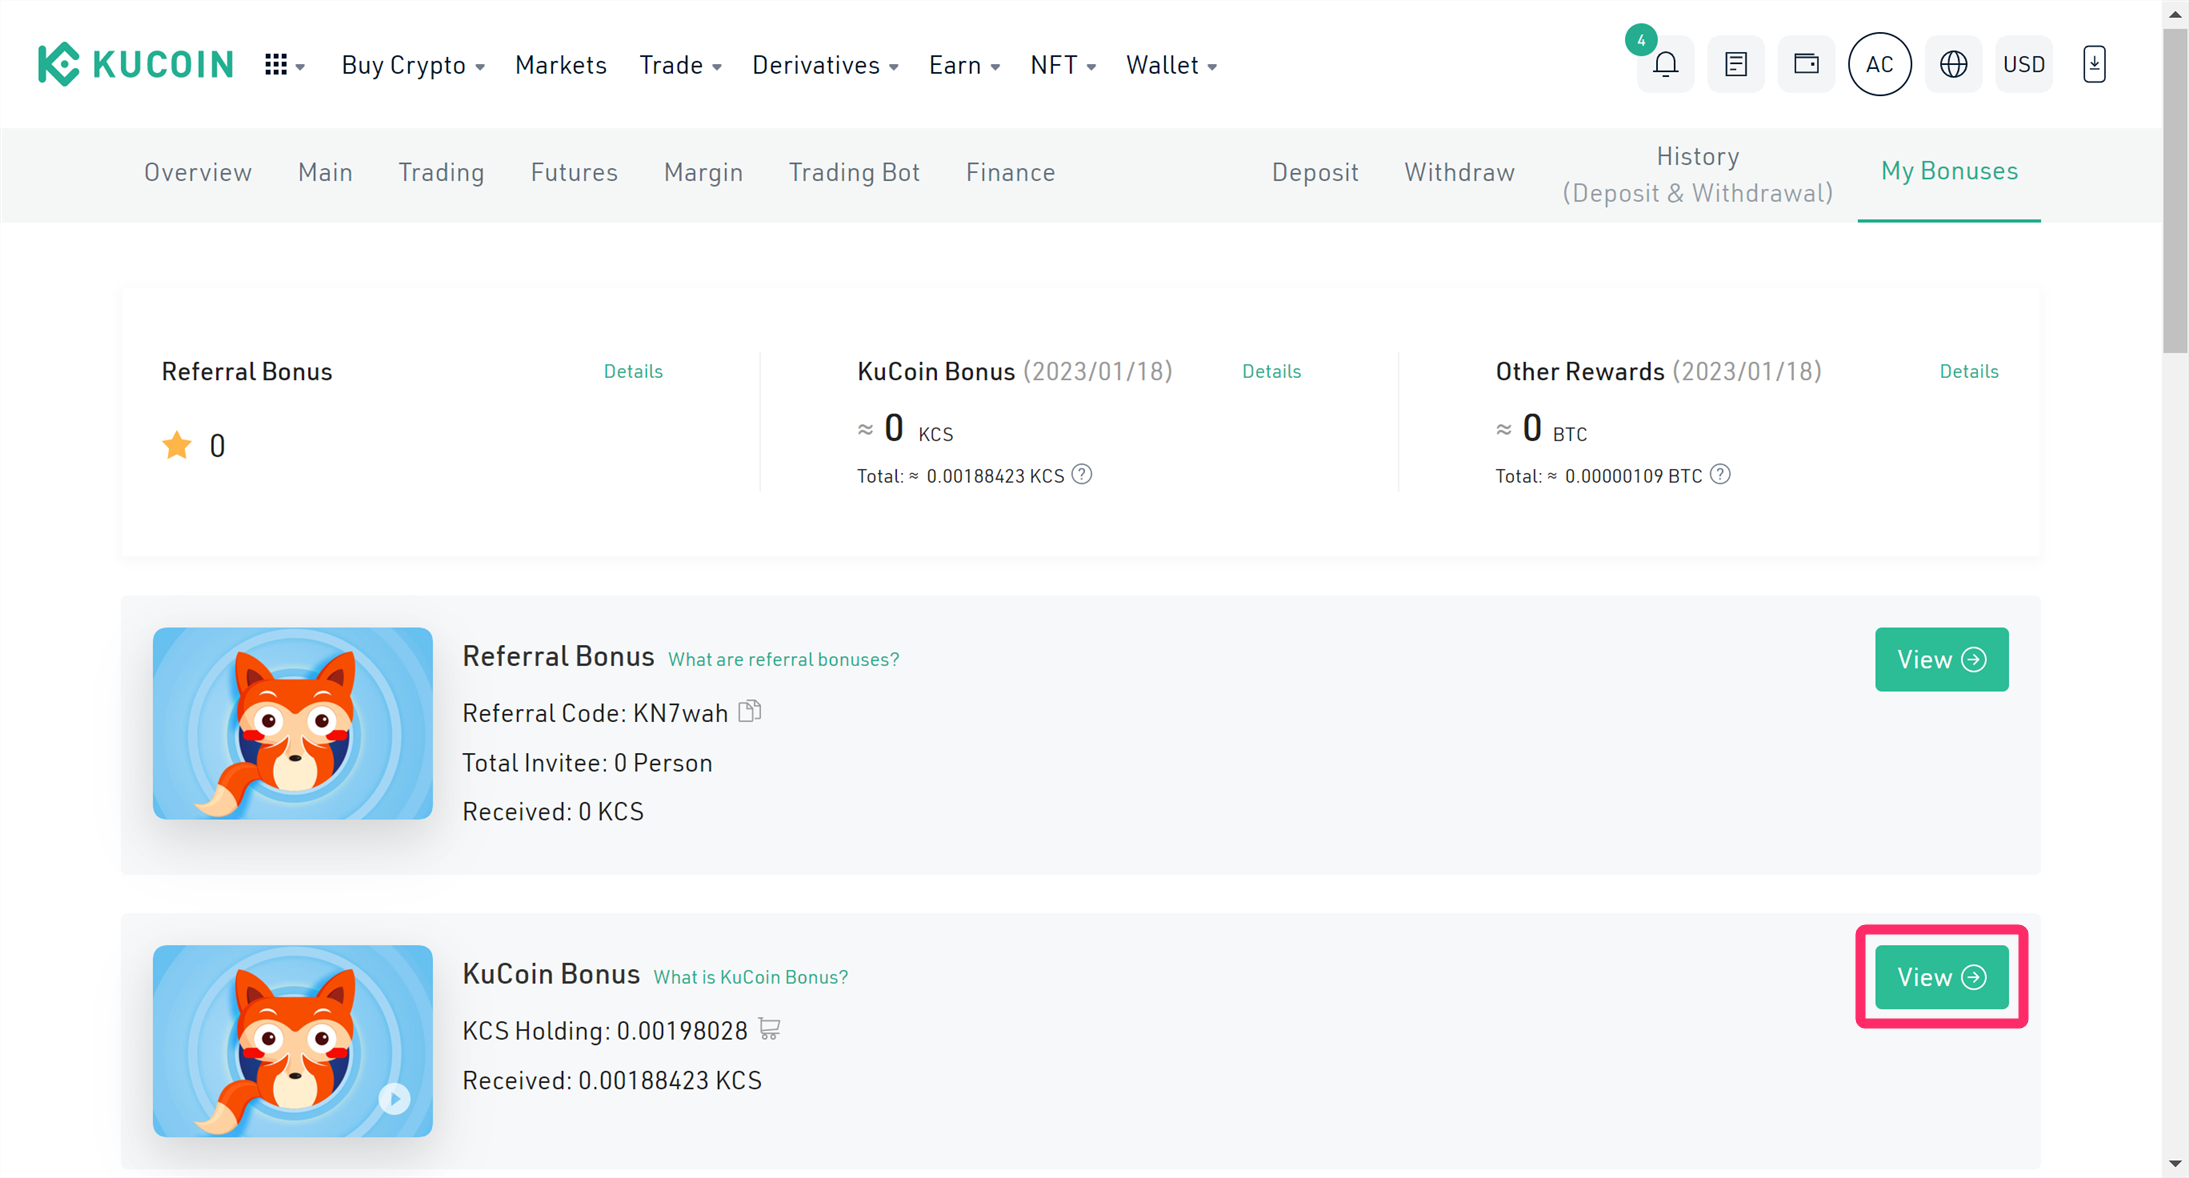Open the Deposit page
2189x1178 pixels.
(x=1315, y=172)
